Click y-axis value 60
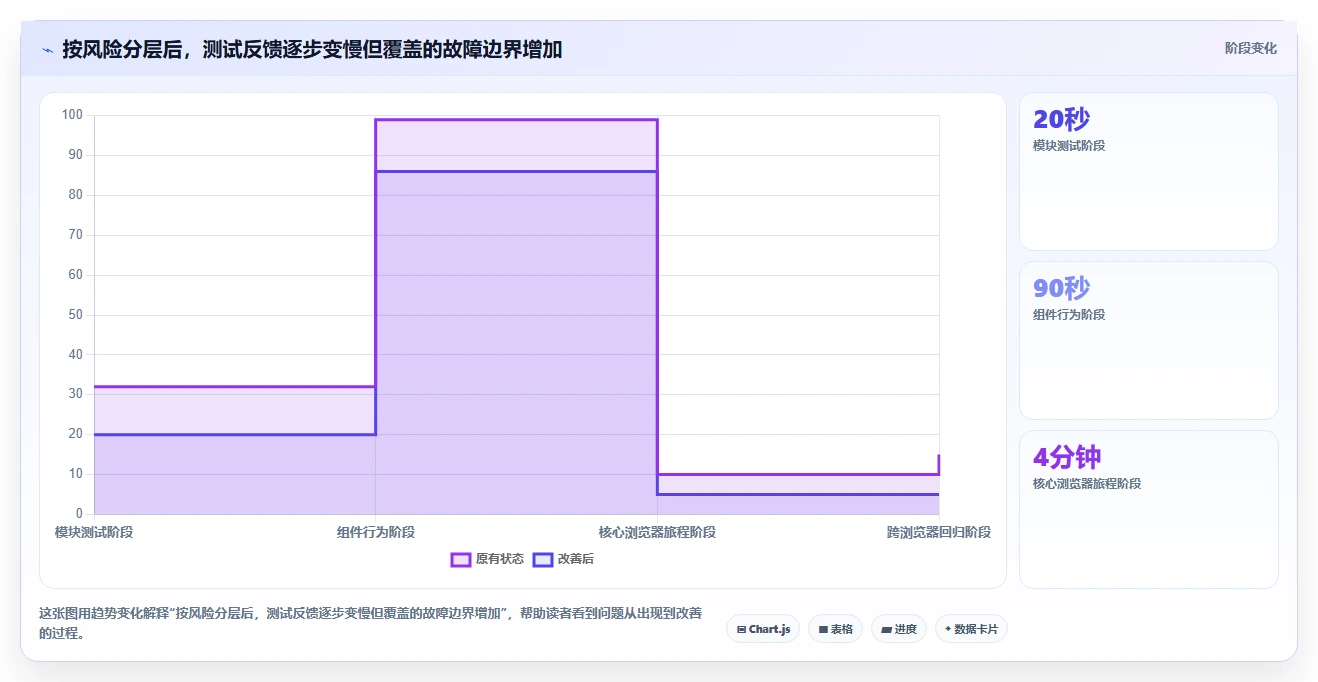The height and width of the screenshot is (682, 1318). pyautogui.click(x=76, y=275)
